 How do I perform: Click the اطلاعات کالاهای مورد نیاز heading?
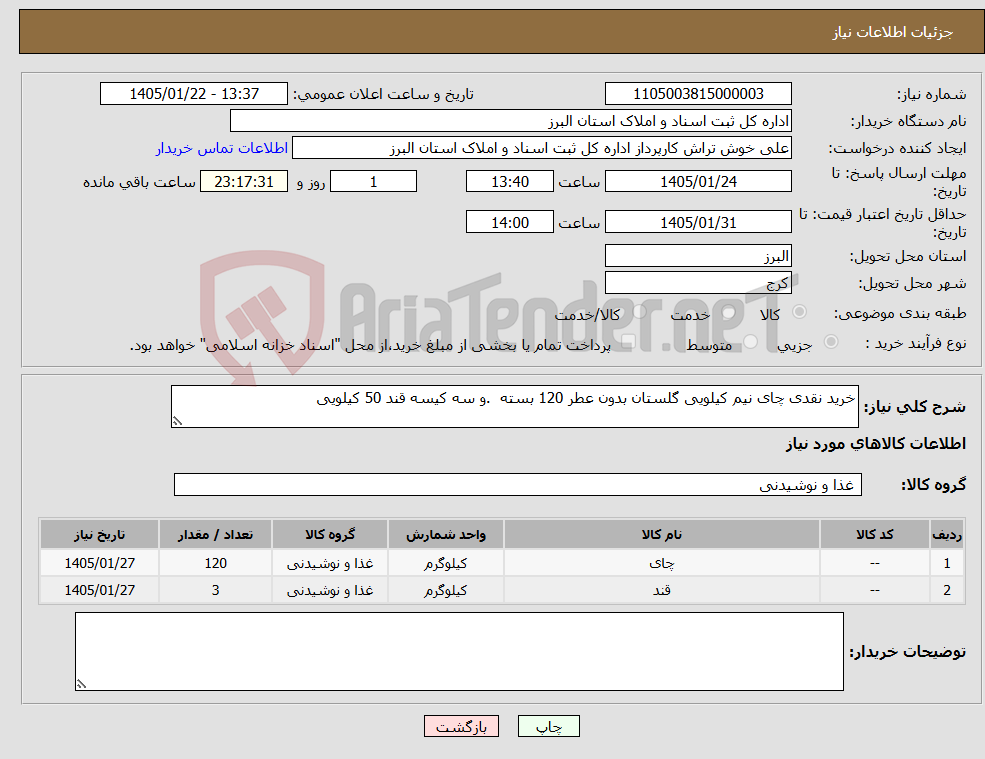pos(875,444)
